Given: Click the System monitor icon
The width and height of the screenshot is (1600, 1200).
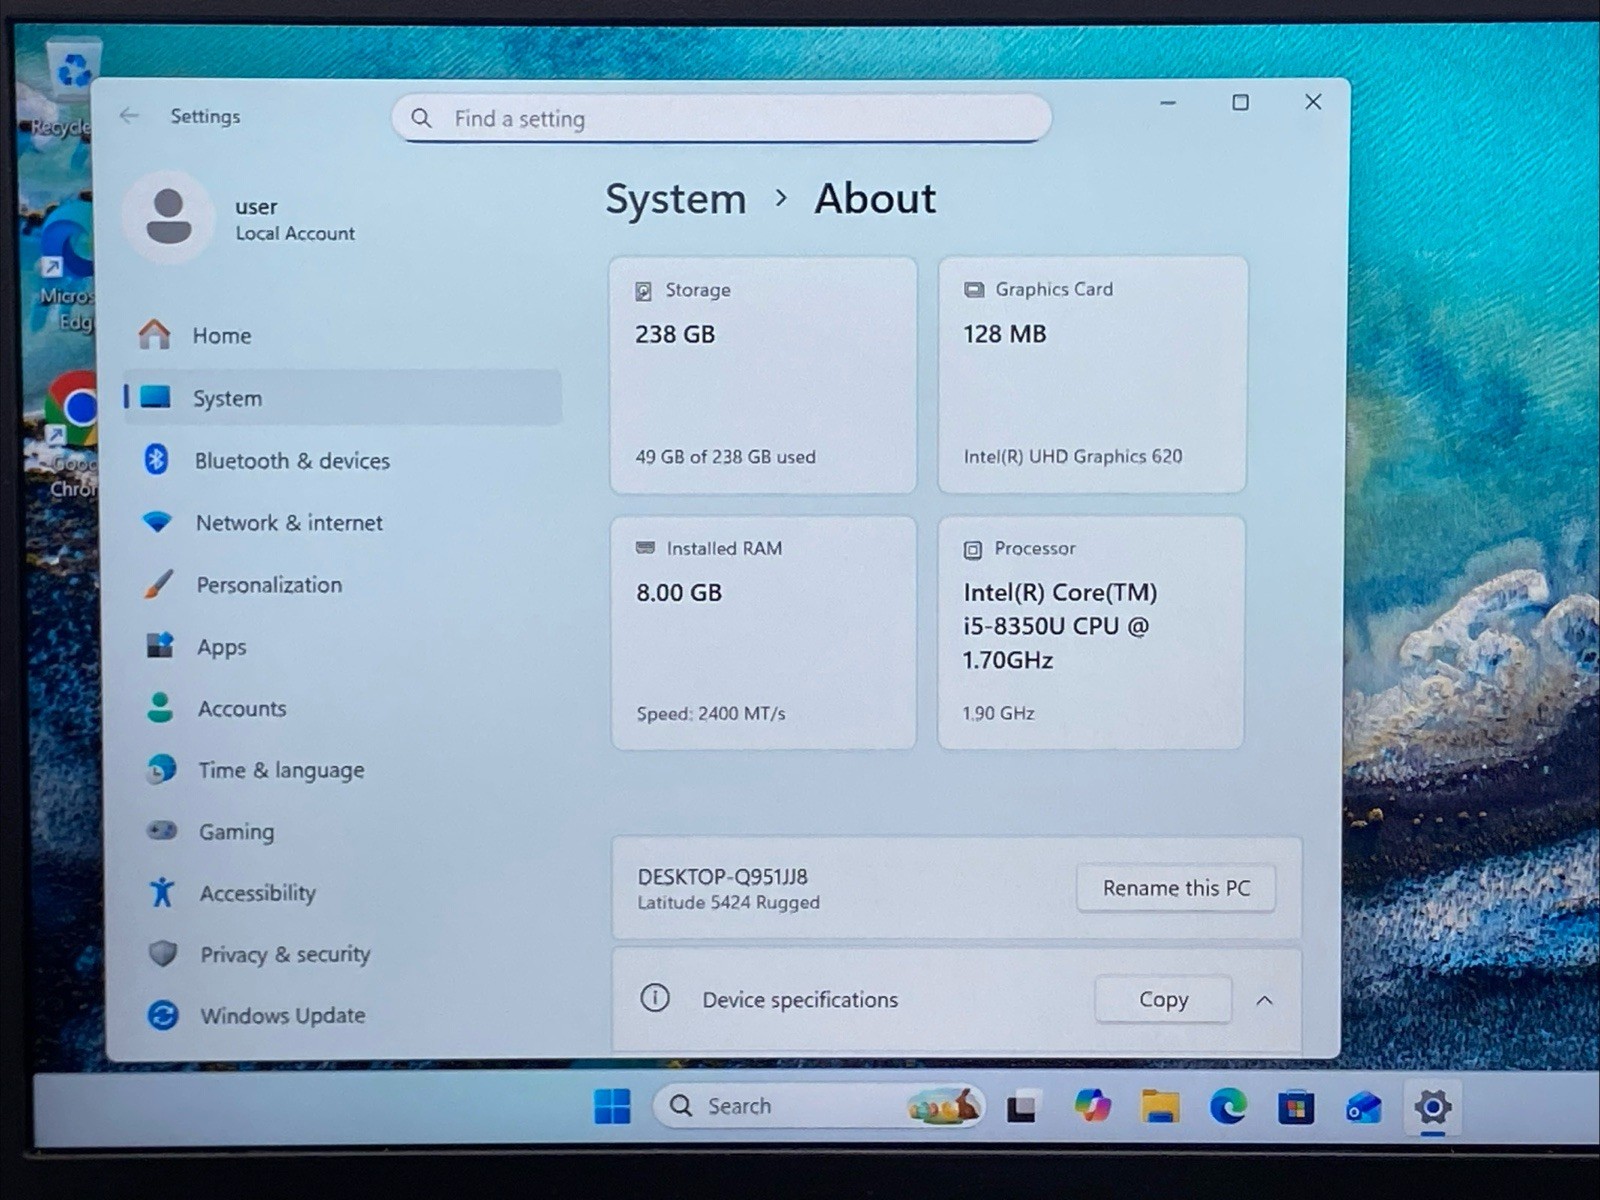Looking at the screenshot, I should click(x=156, y=397).
